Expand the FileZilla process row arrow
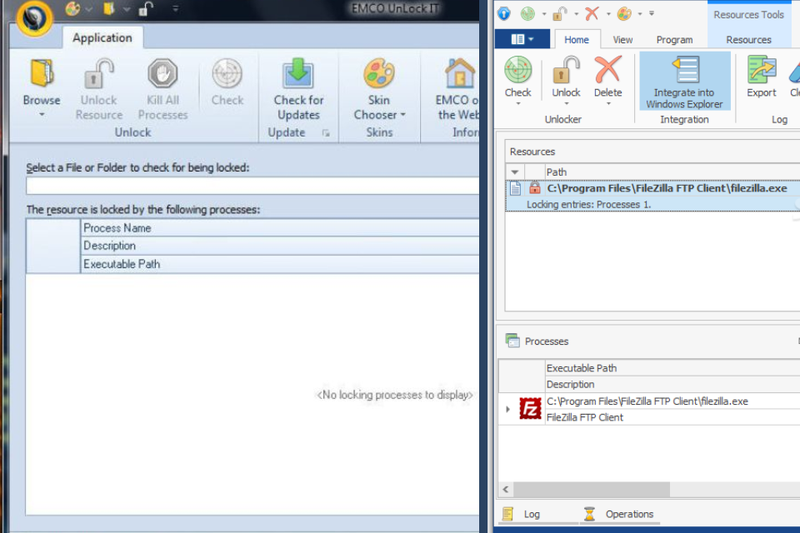The image size is (800, 533). pos(508,409)
